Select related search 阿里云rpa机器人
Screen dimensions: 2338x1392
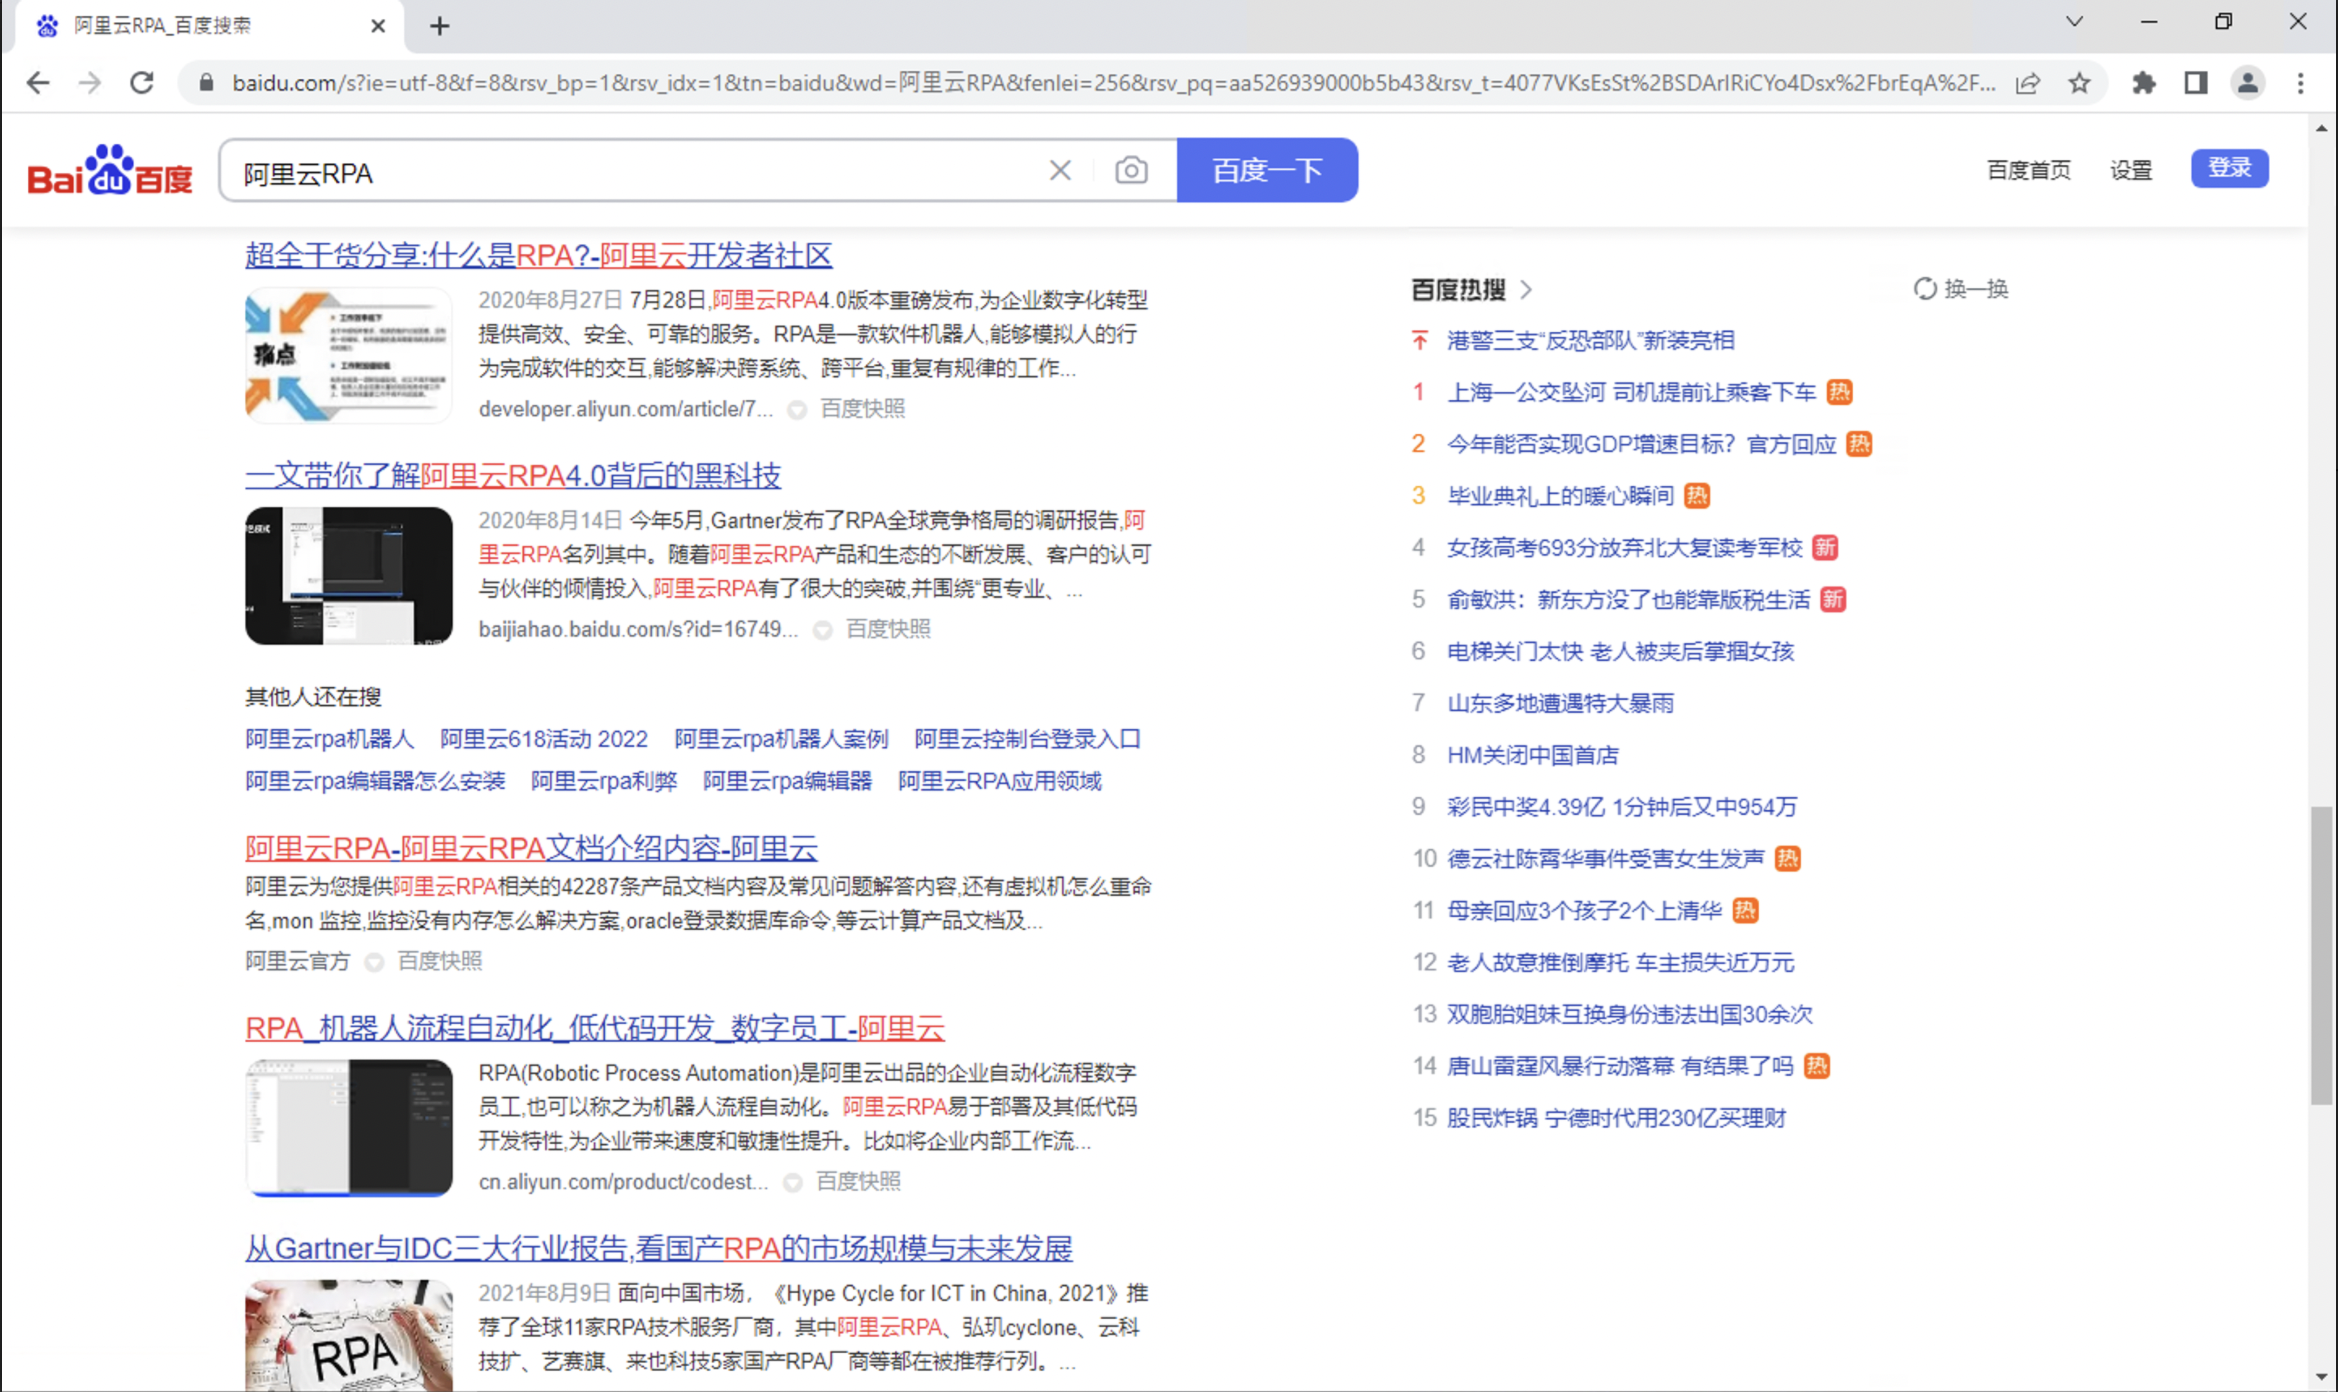coord(329,739)
